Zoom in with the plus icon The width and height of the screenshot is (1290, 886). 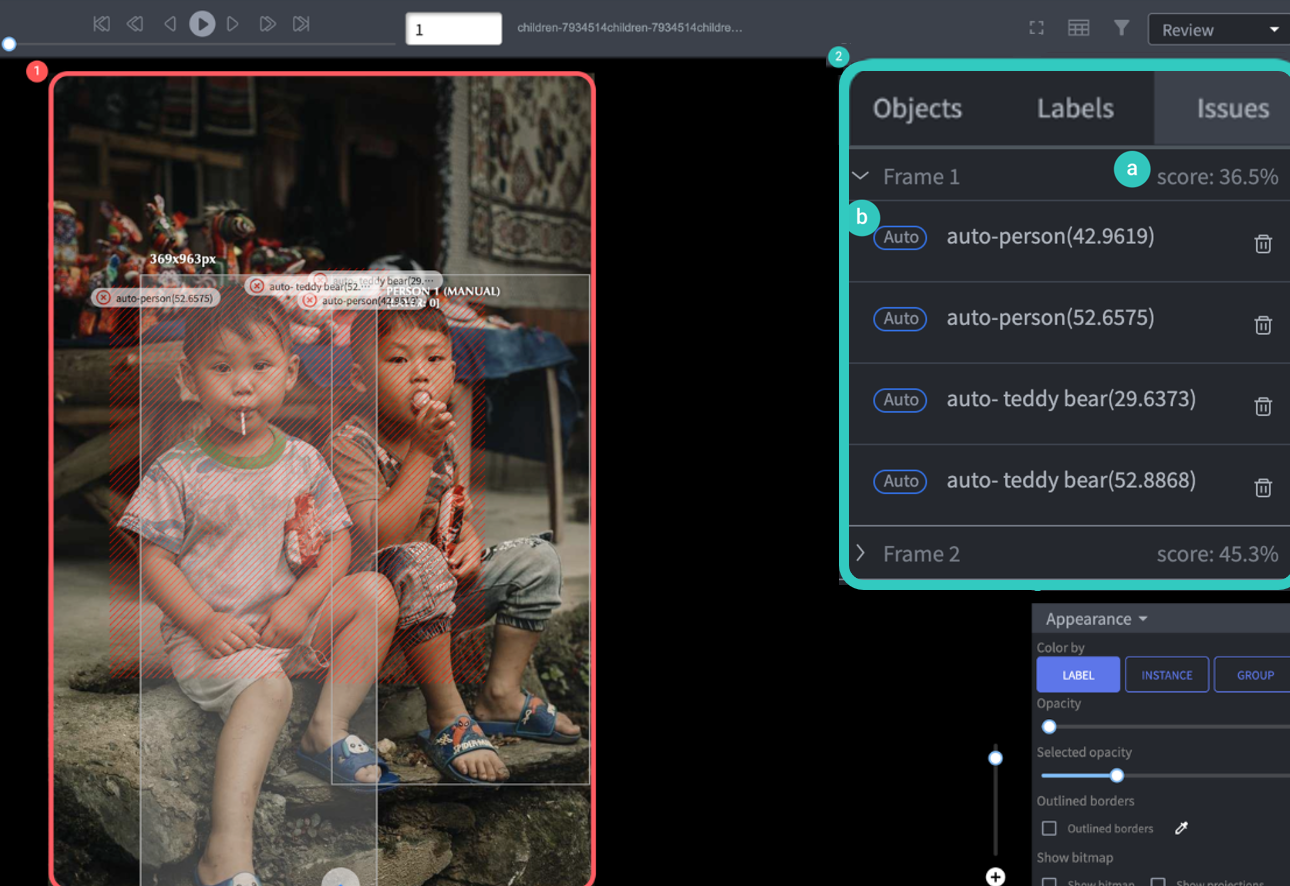(x=995, y=877)
